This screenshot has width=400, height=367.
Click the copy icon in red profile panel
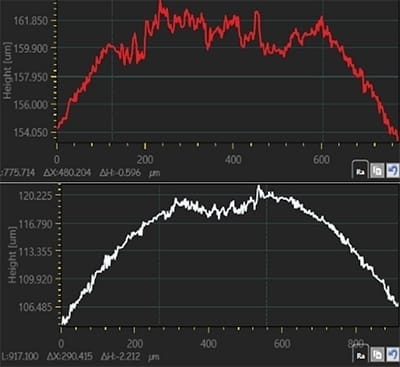click(377, 171)
